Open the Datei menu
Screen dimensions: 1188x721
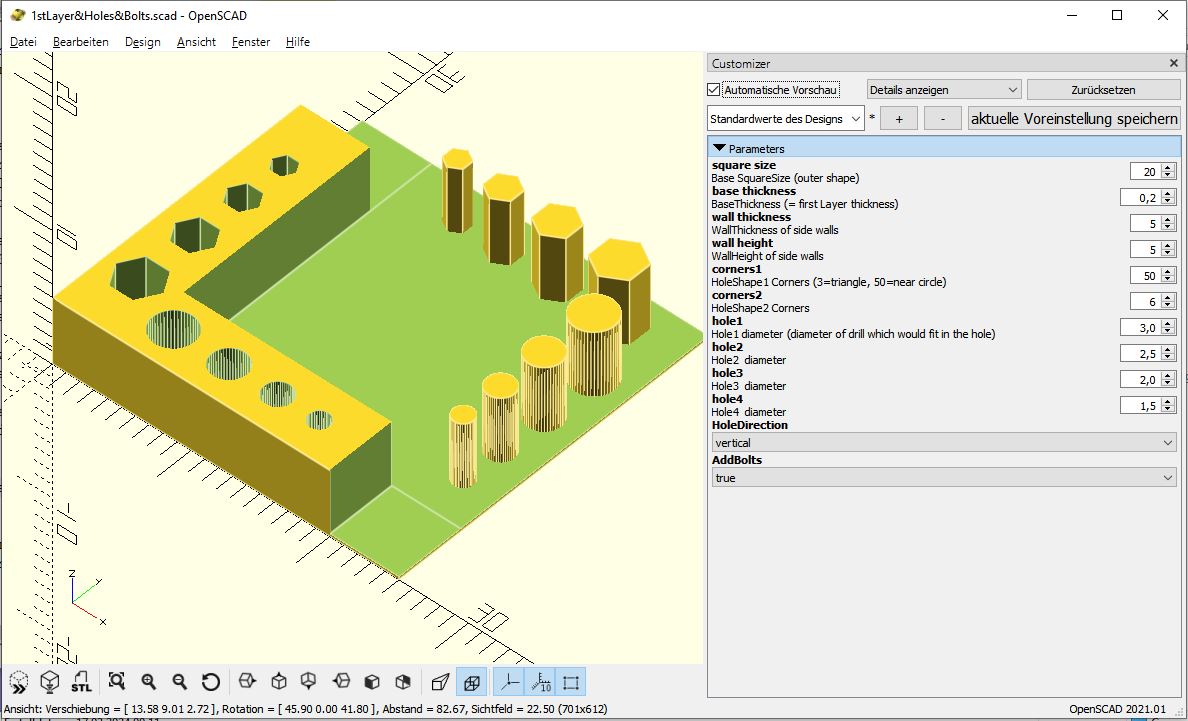[23, 42]
